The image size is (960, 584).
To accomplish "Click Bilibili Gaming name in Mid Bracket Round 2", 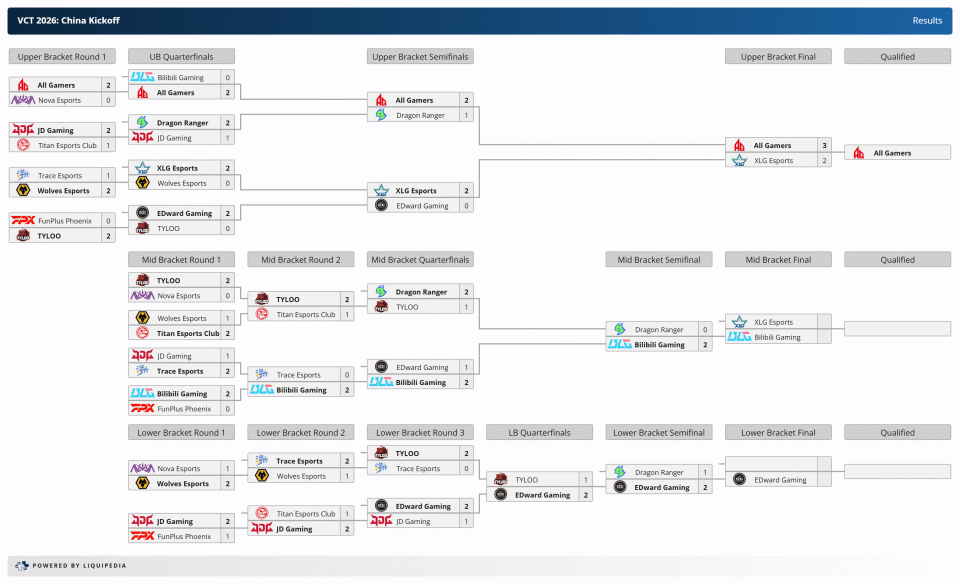I will click(x=301, y=390).
